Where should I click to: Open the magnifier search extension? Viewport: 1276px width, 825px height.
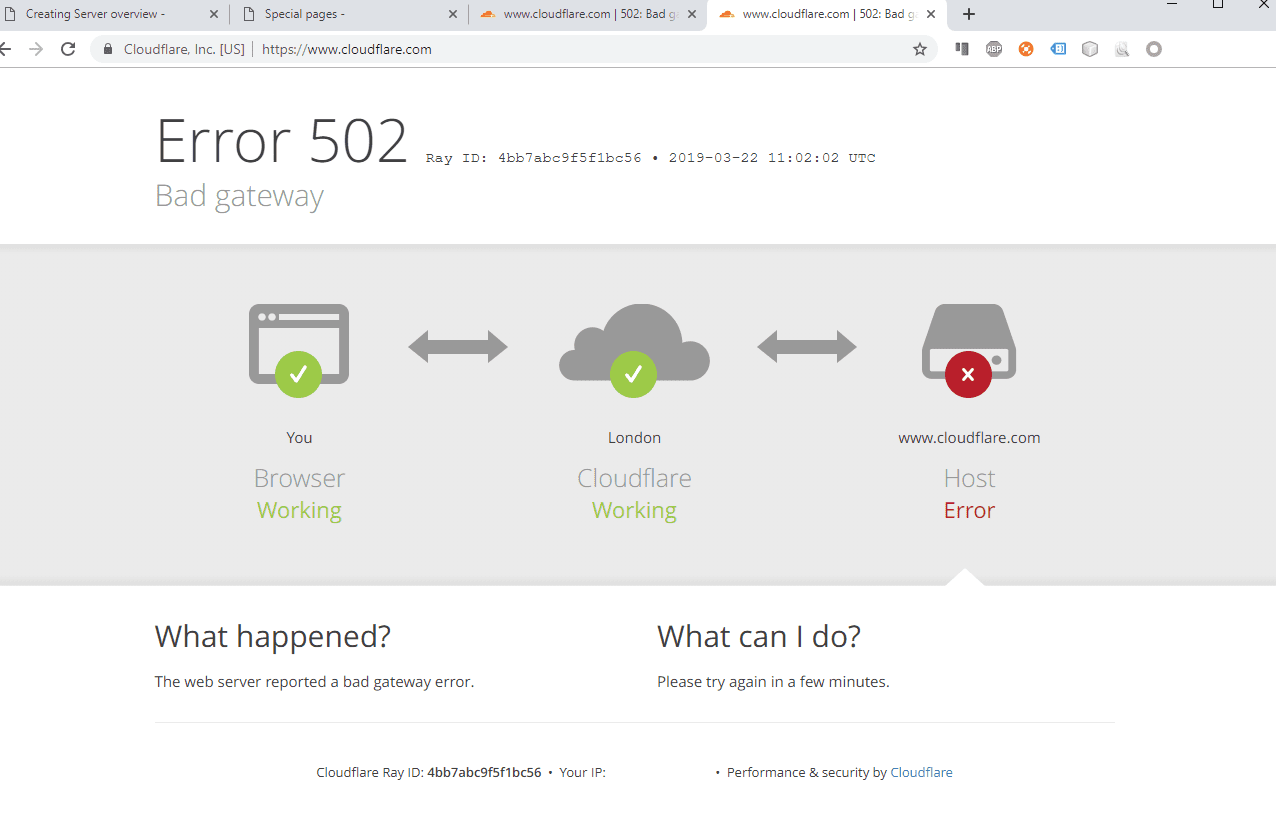[1122, 48]
